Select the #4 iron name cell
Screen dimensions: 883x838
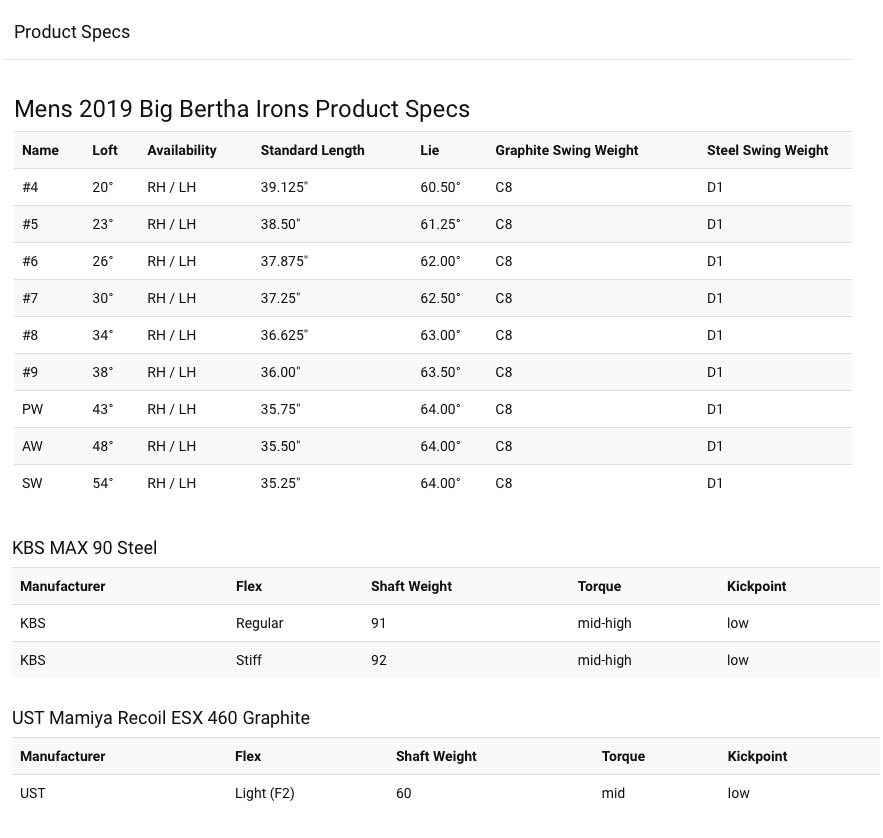[30, 187]
